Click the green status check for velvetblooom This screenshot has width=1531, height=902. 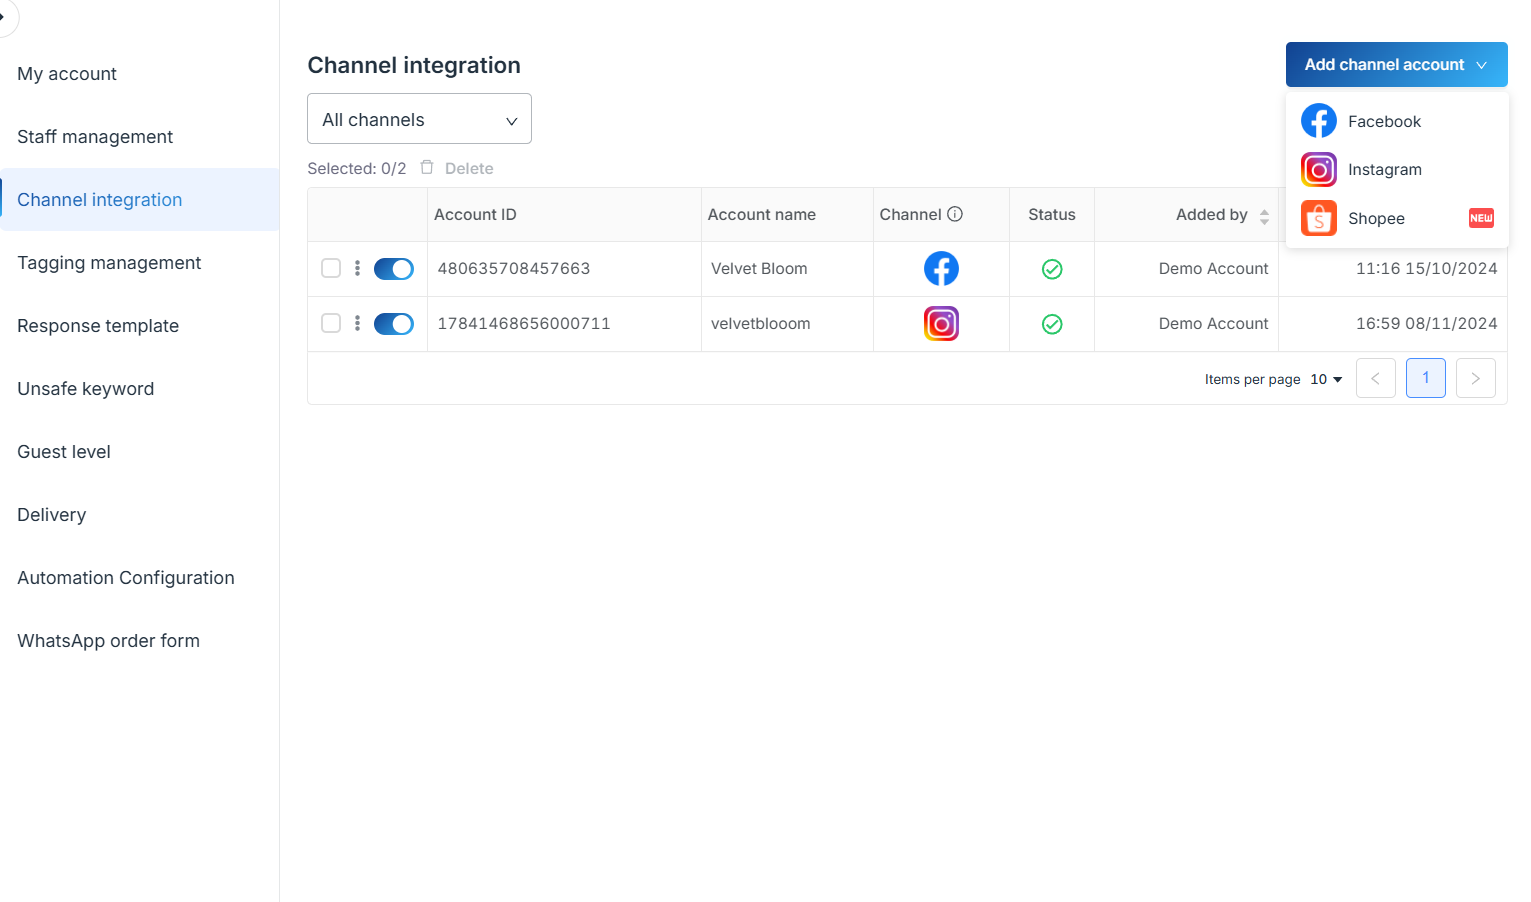[x=1052, y=324]
